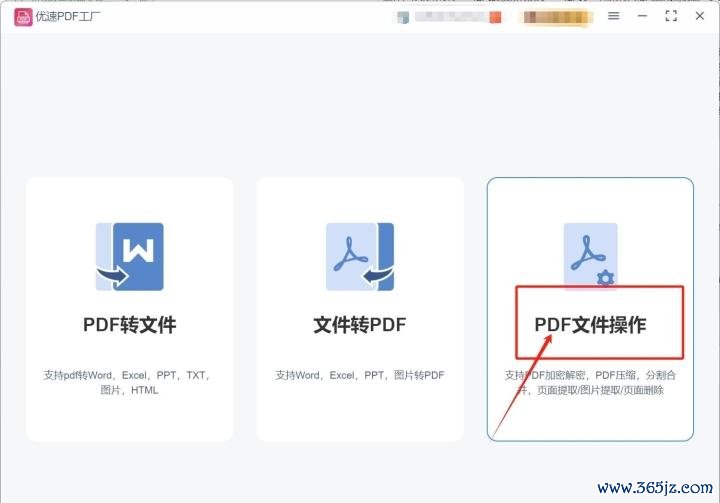This screenshot has height=503, width=720.
Task: Toggle fullscreen for the window
Action: 671,16
